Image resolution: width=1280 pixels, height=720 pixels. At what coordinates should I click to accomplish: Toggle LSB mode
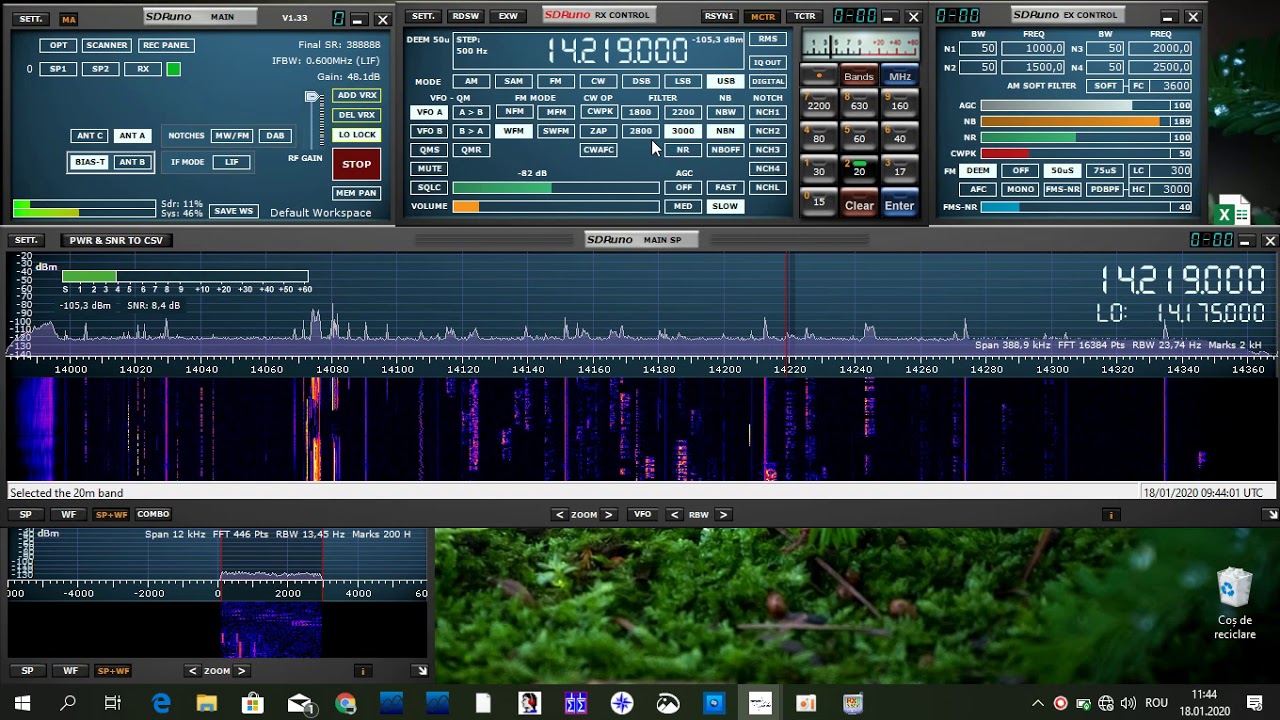[683, 81]
